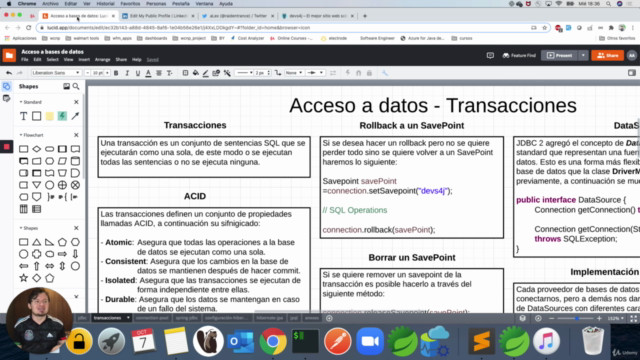Select the green hotspot lightning shape
Viewport: 640px width, 360px height.
62,116
